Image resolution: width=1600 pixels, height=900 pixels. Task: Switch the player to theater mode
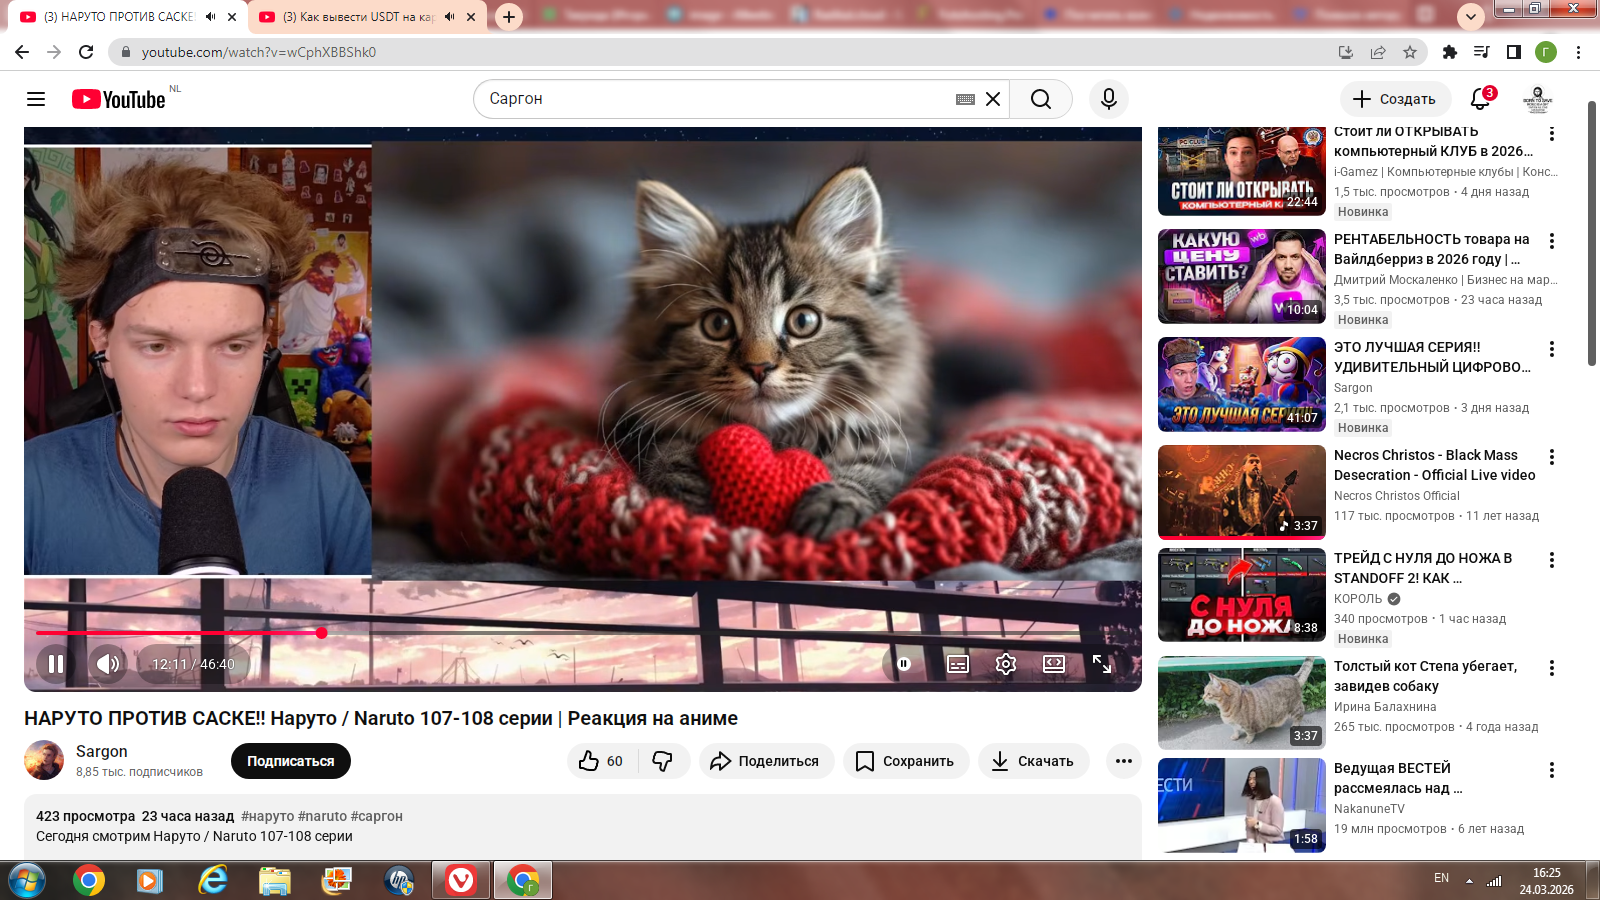pos(1054,664)
